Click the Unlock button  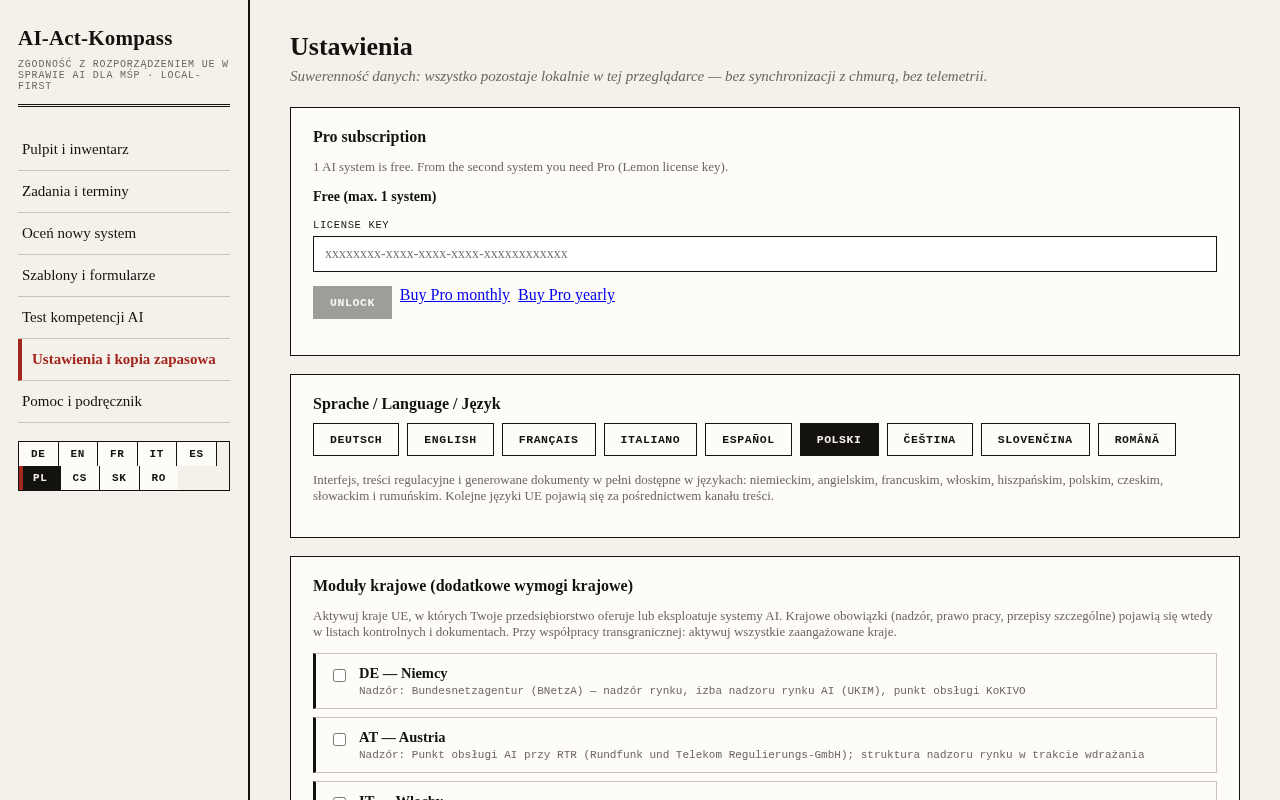click(x=352, y=303)
